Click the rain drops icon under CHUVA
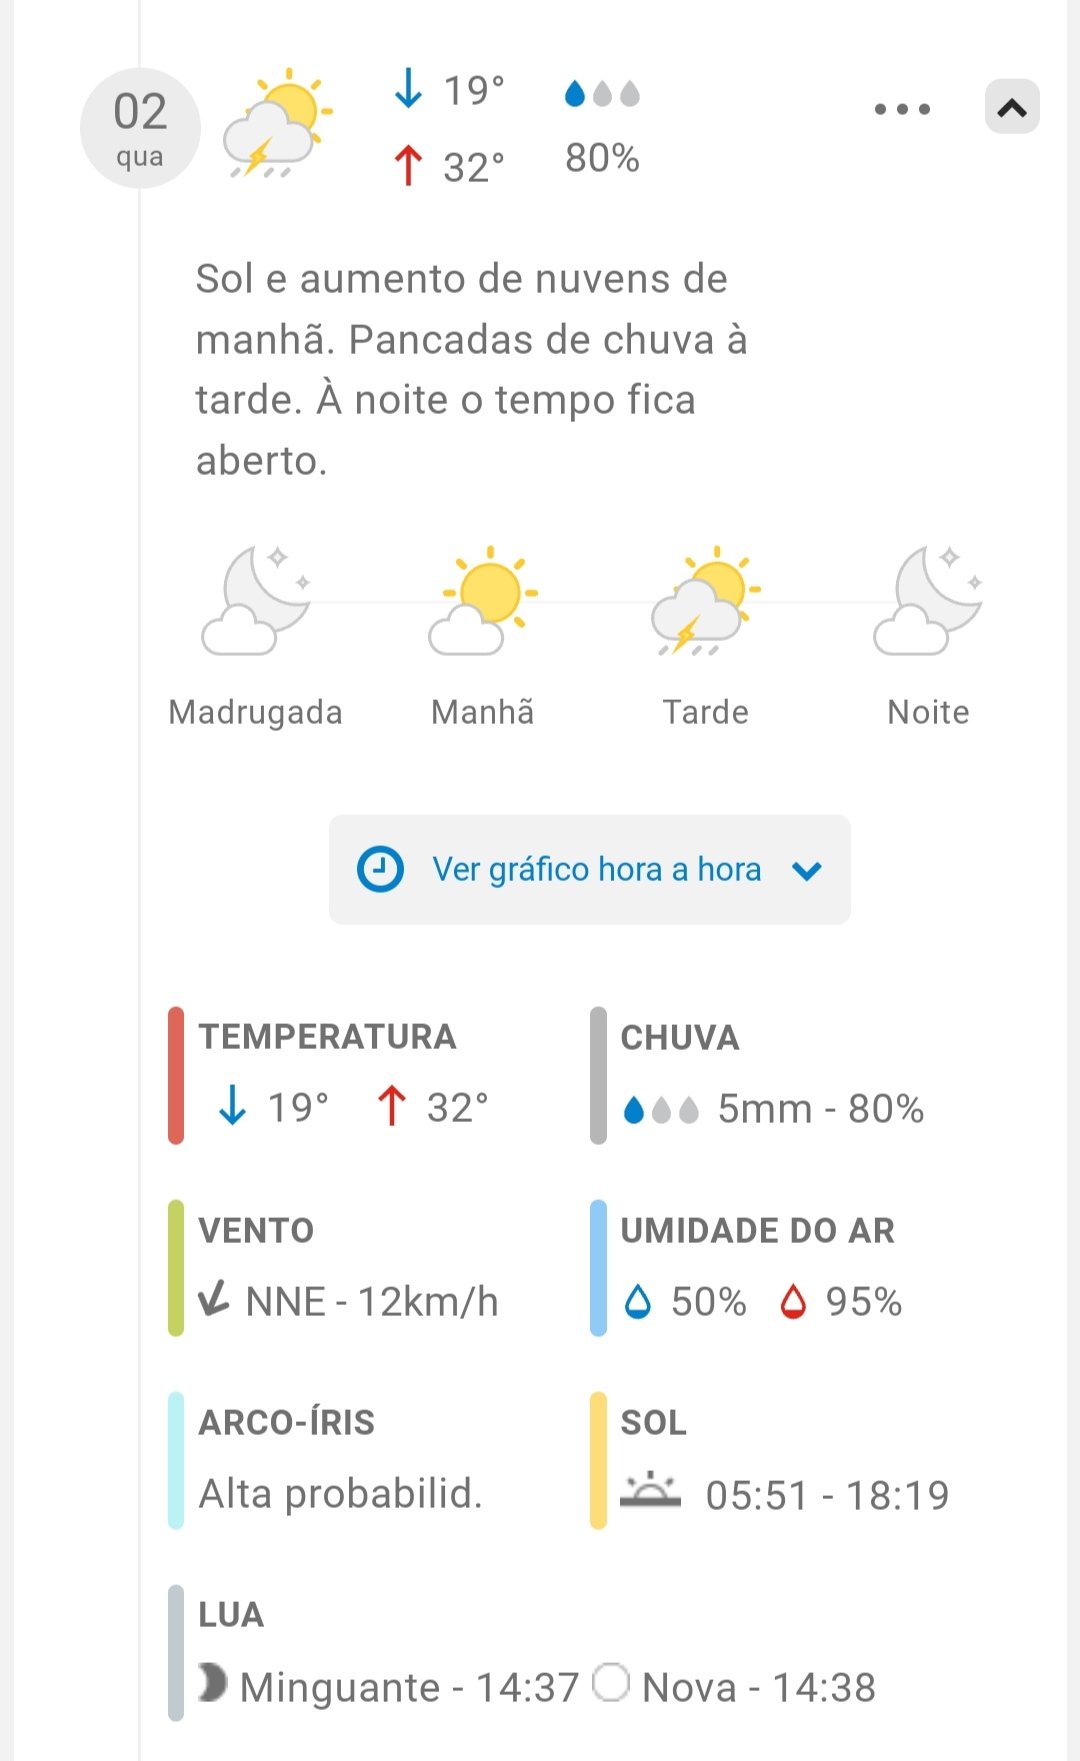Viewport: 1080px width, 1761px height. coord(660,1109)
